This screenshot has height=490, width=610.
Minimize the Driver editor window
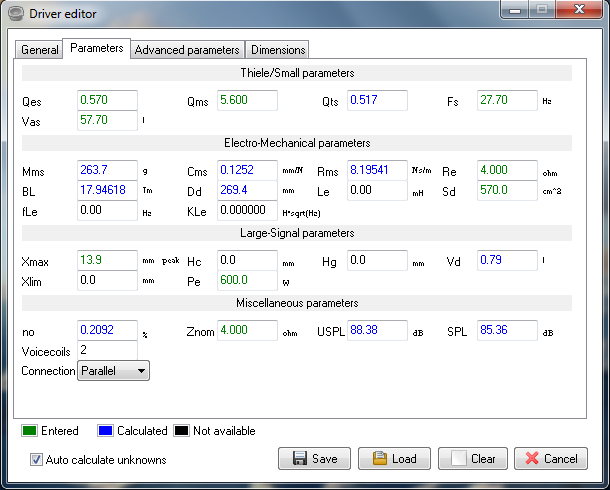(x=515, y=10)
